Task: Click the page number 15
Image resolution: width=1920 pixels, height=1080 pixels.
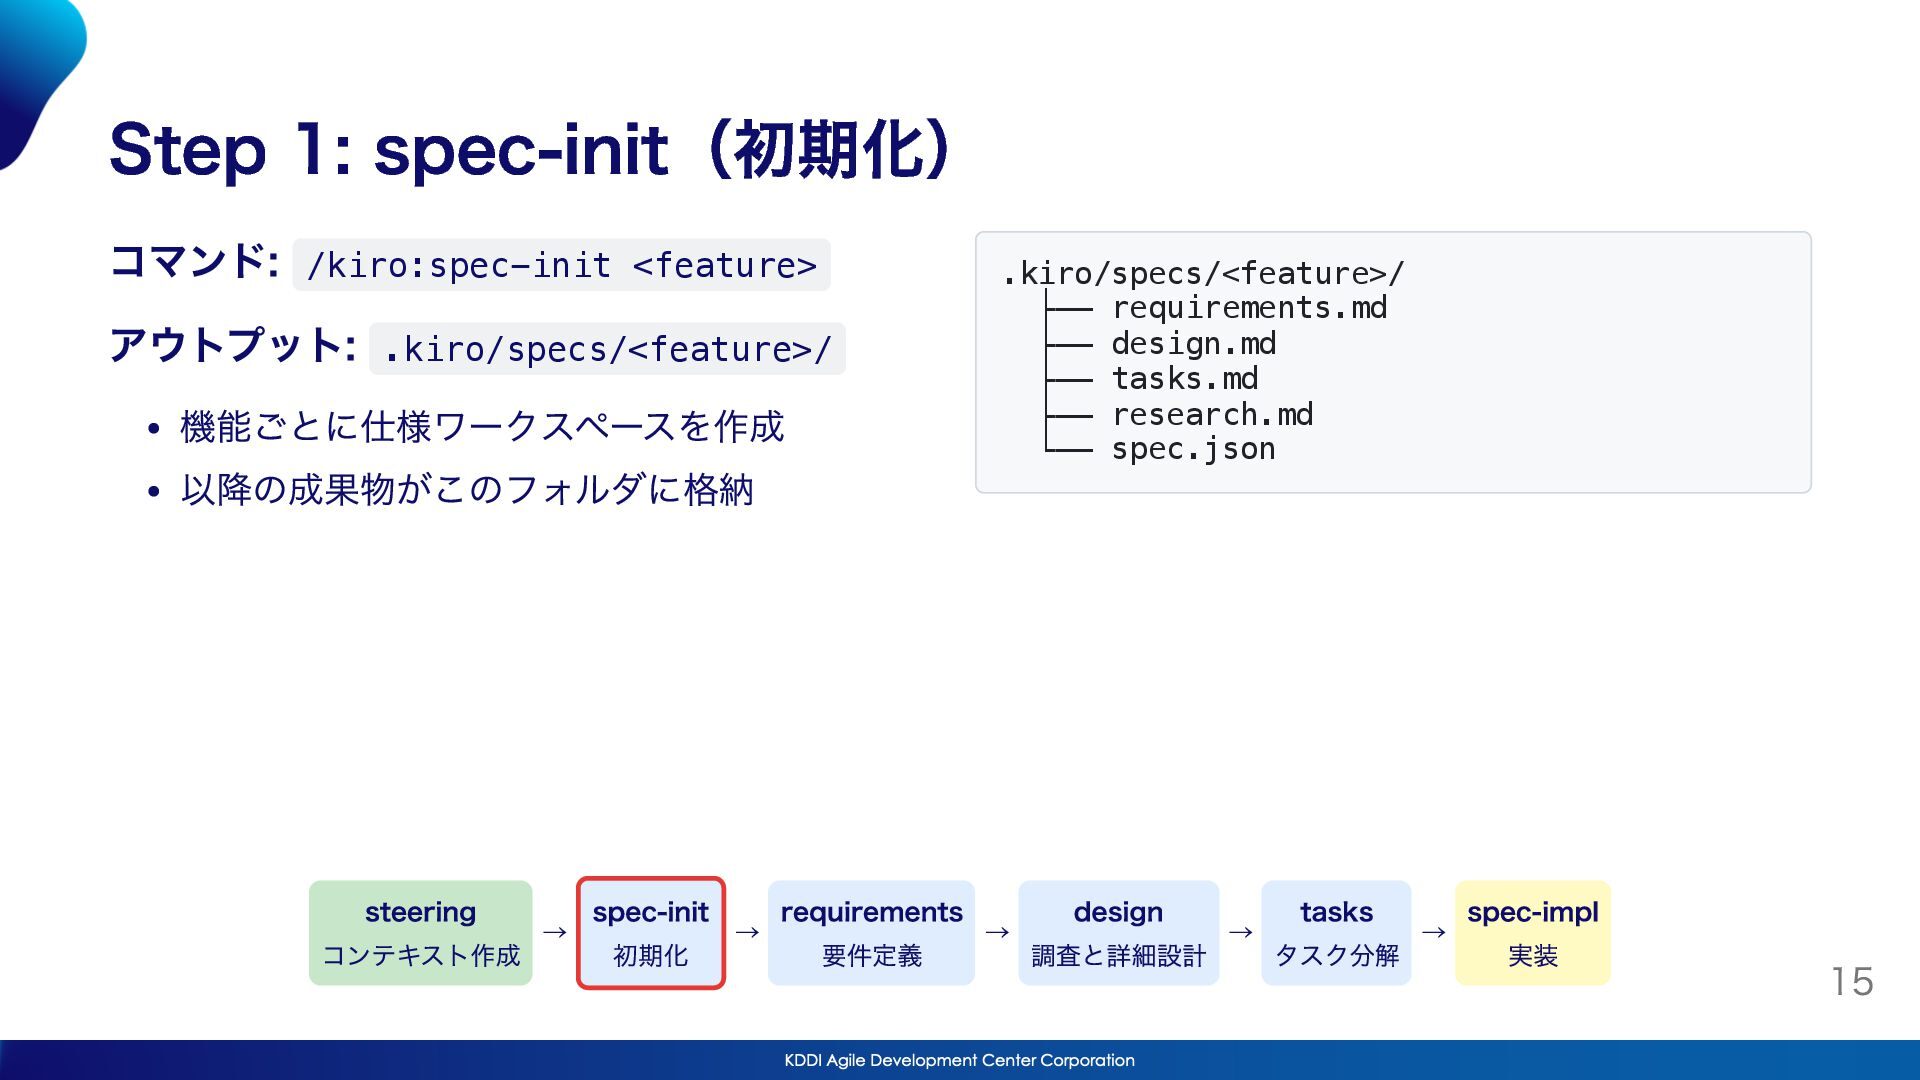Action: coord(1852,981)
